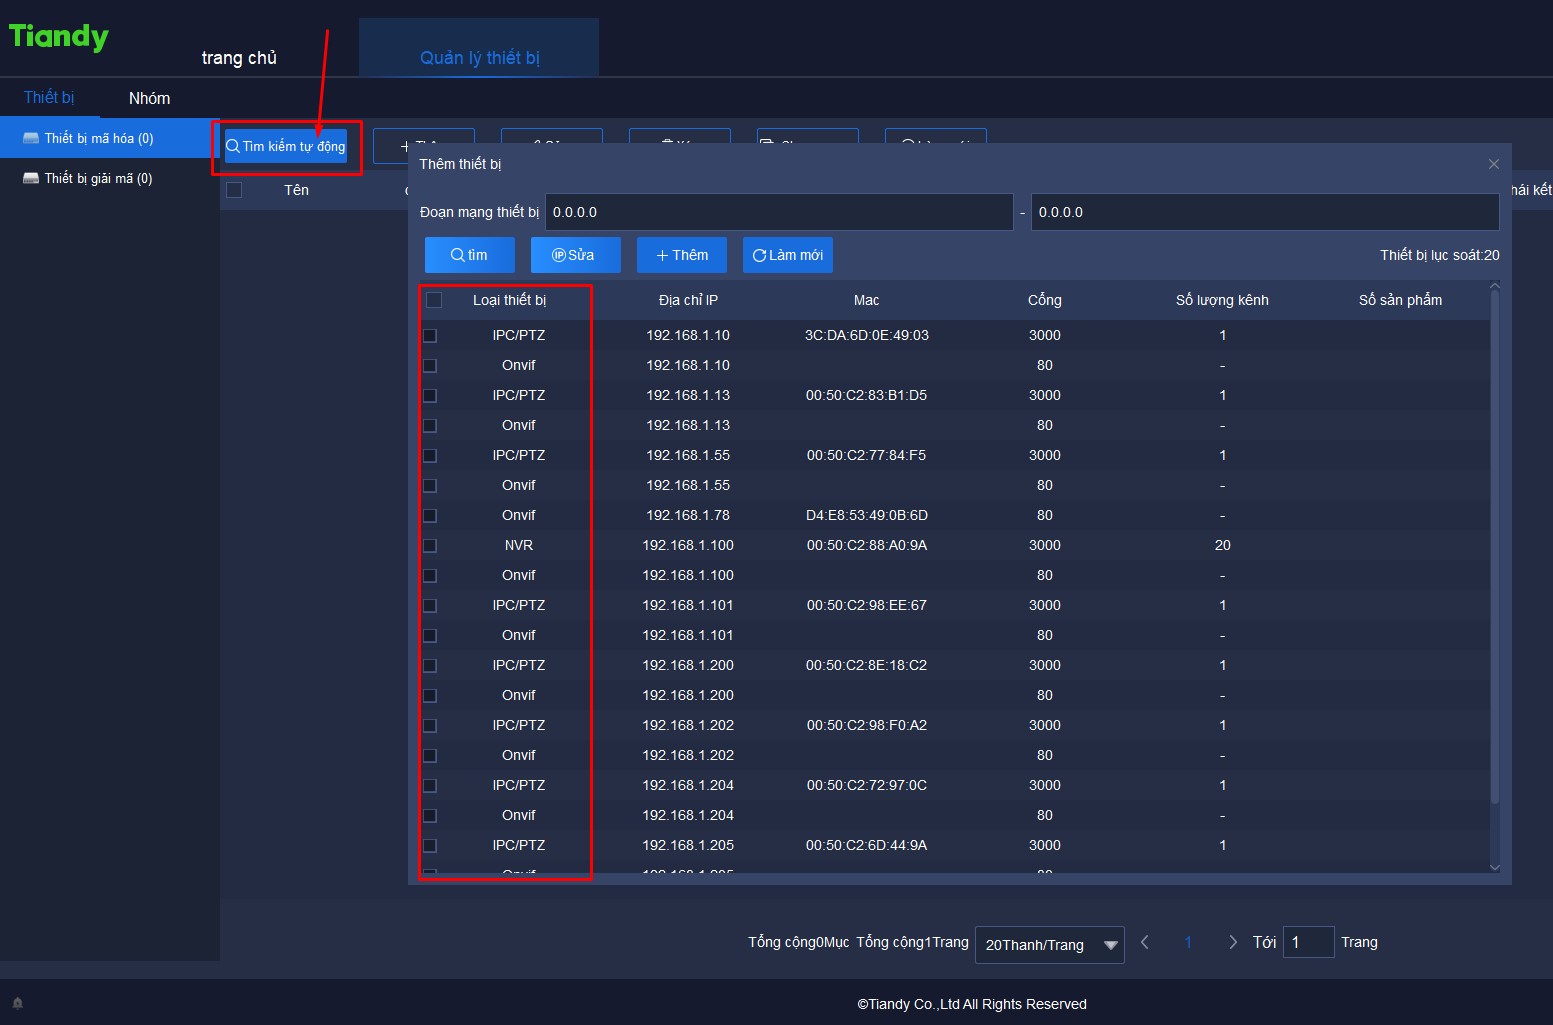Click the Làm mới refresh button

787,255
